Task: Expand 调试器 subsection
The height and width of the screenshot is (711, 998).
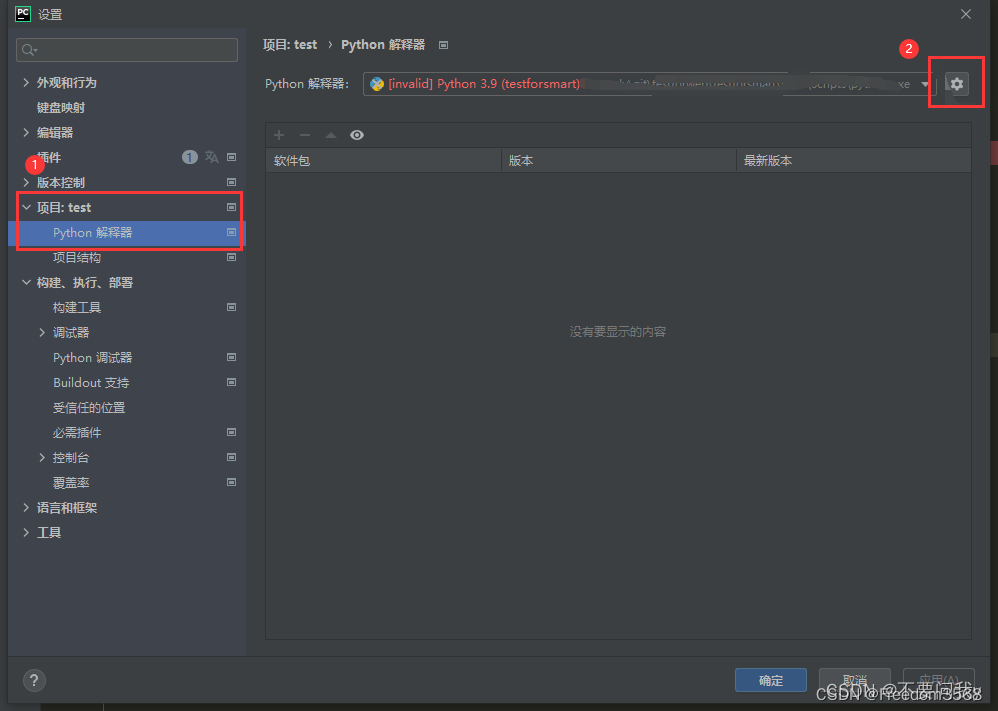Action: point(42,333)
